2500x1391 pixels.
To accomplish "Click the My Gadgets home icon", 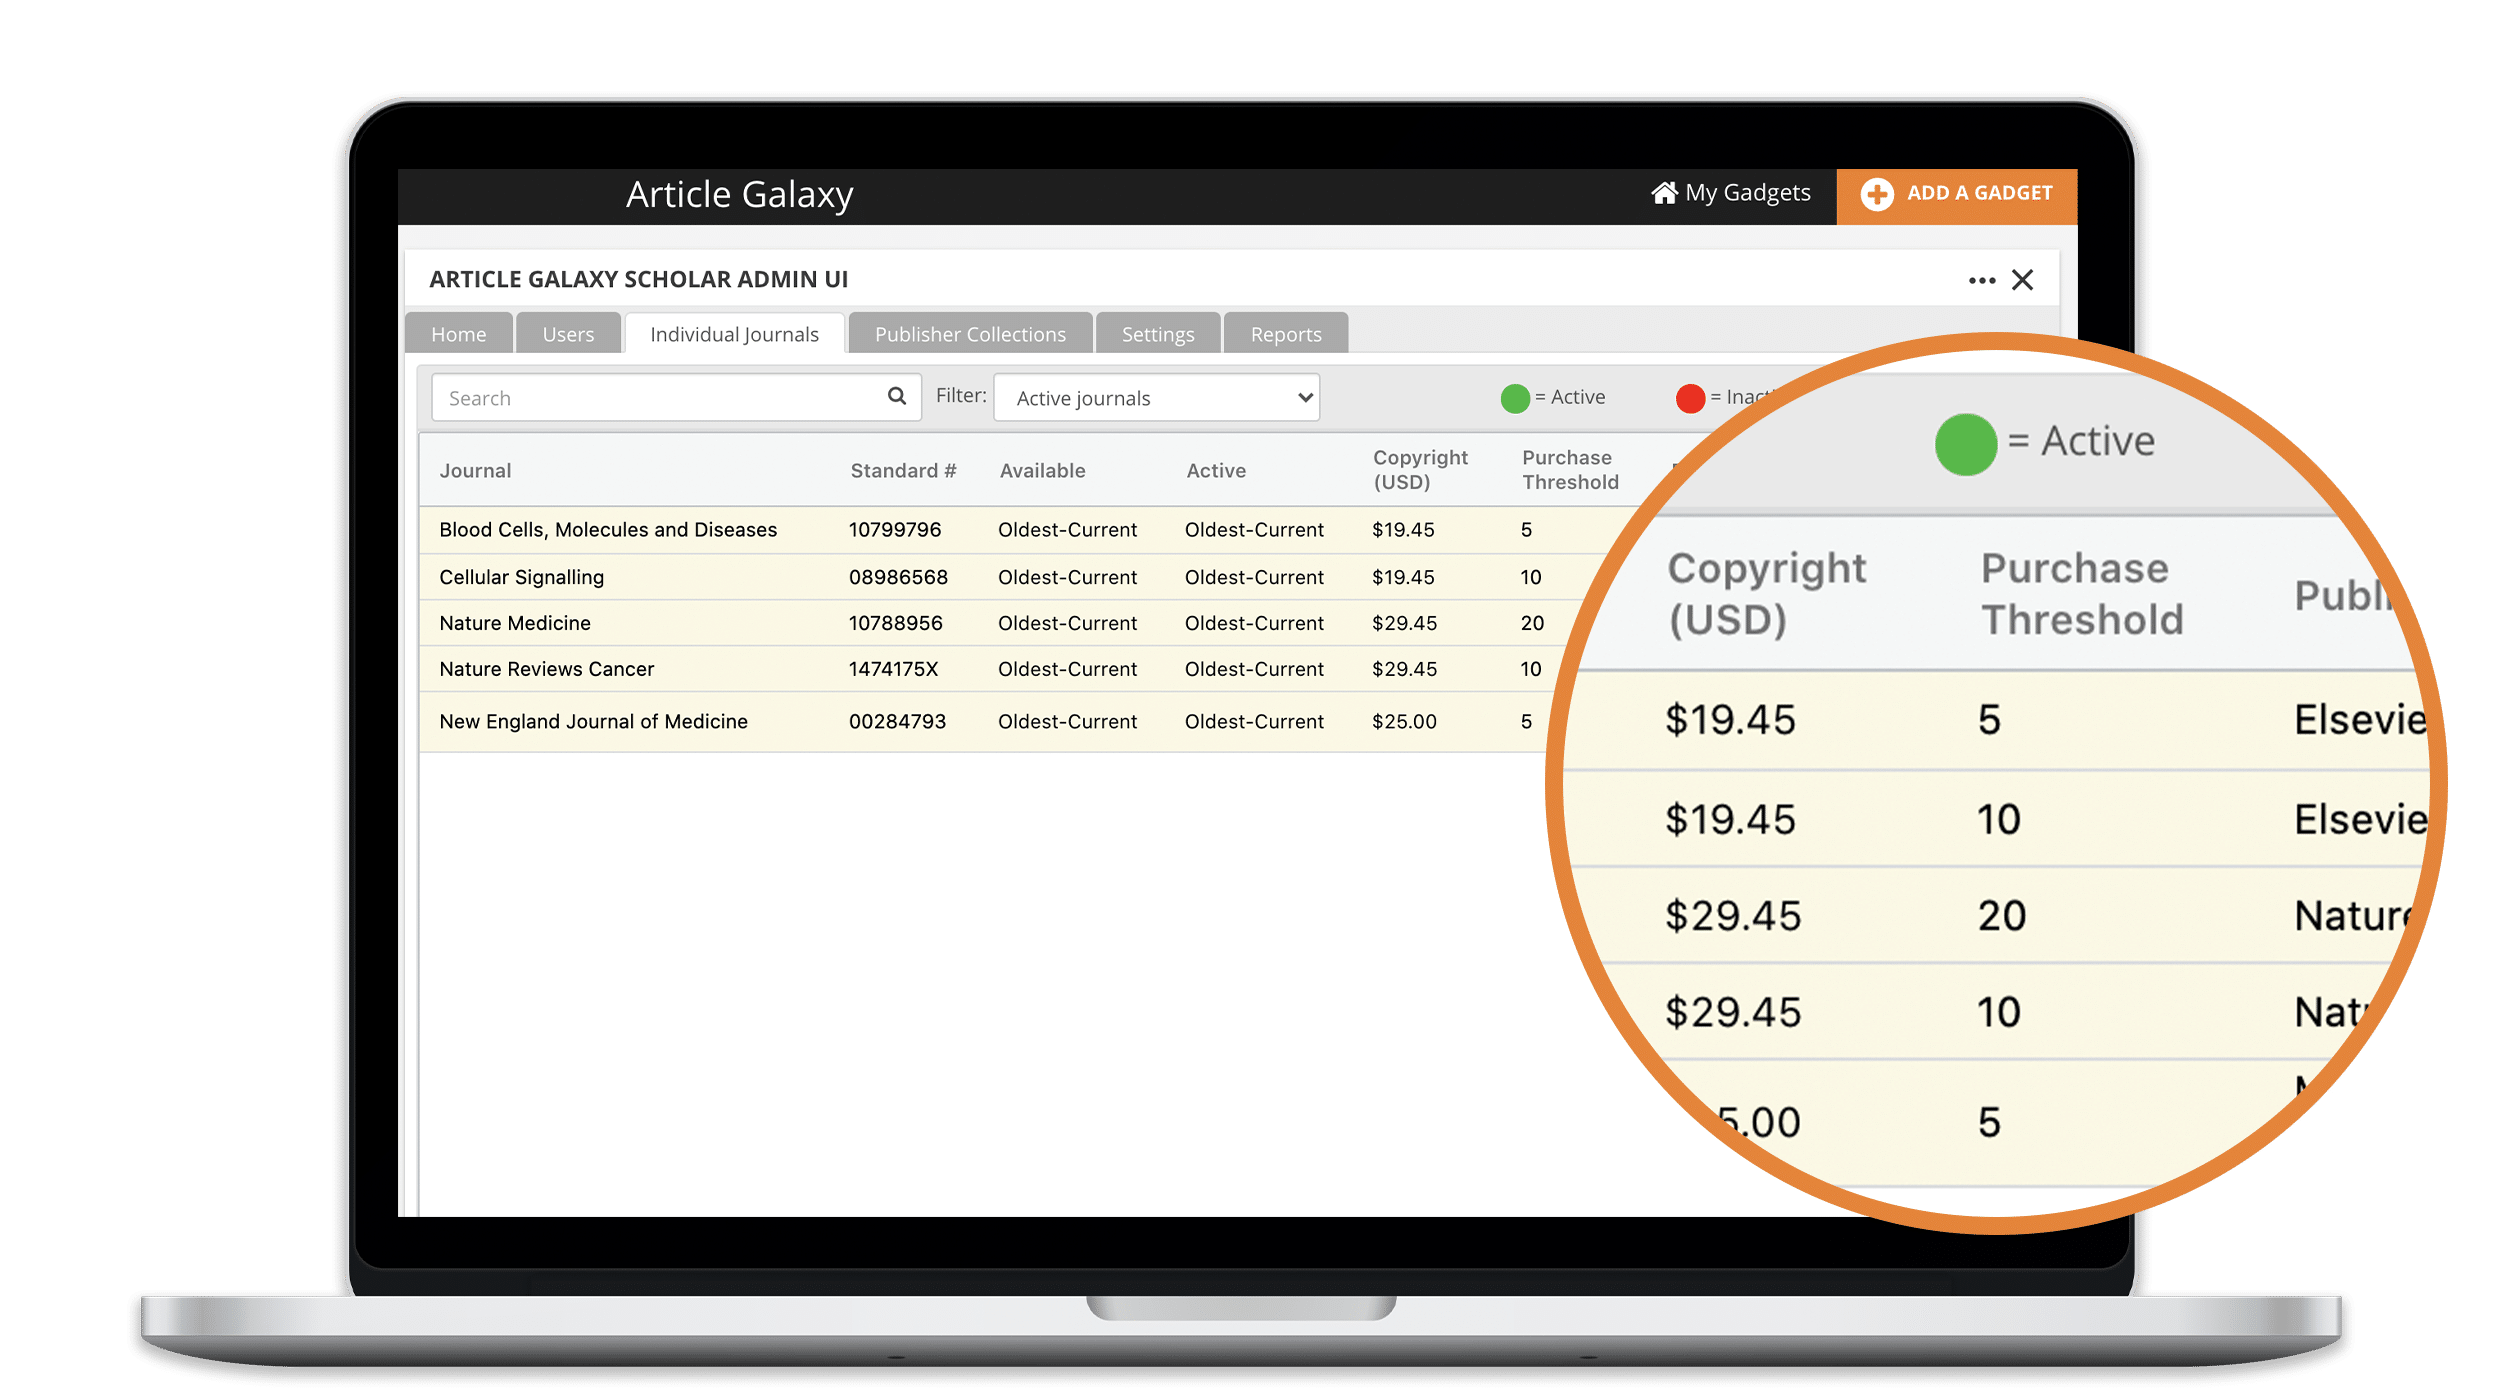I will point(1664,193).
